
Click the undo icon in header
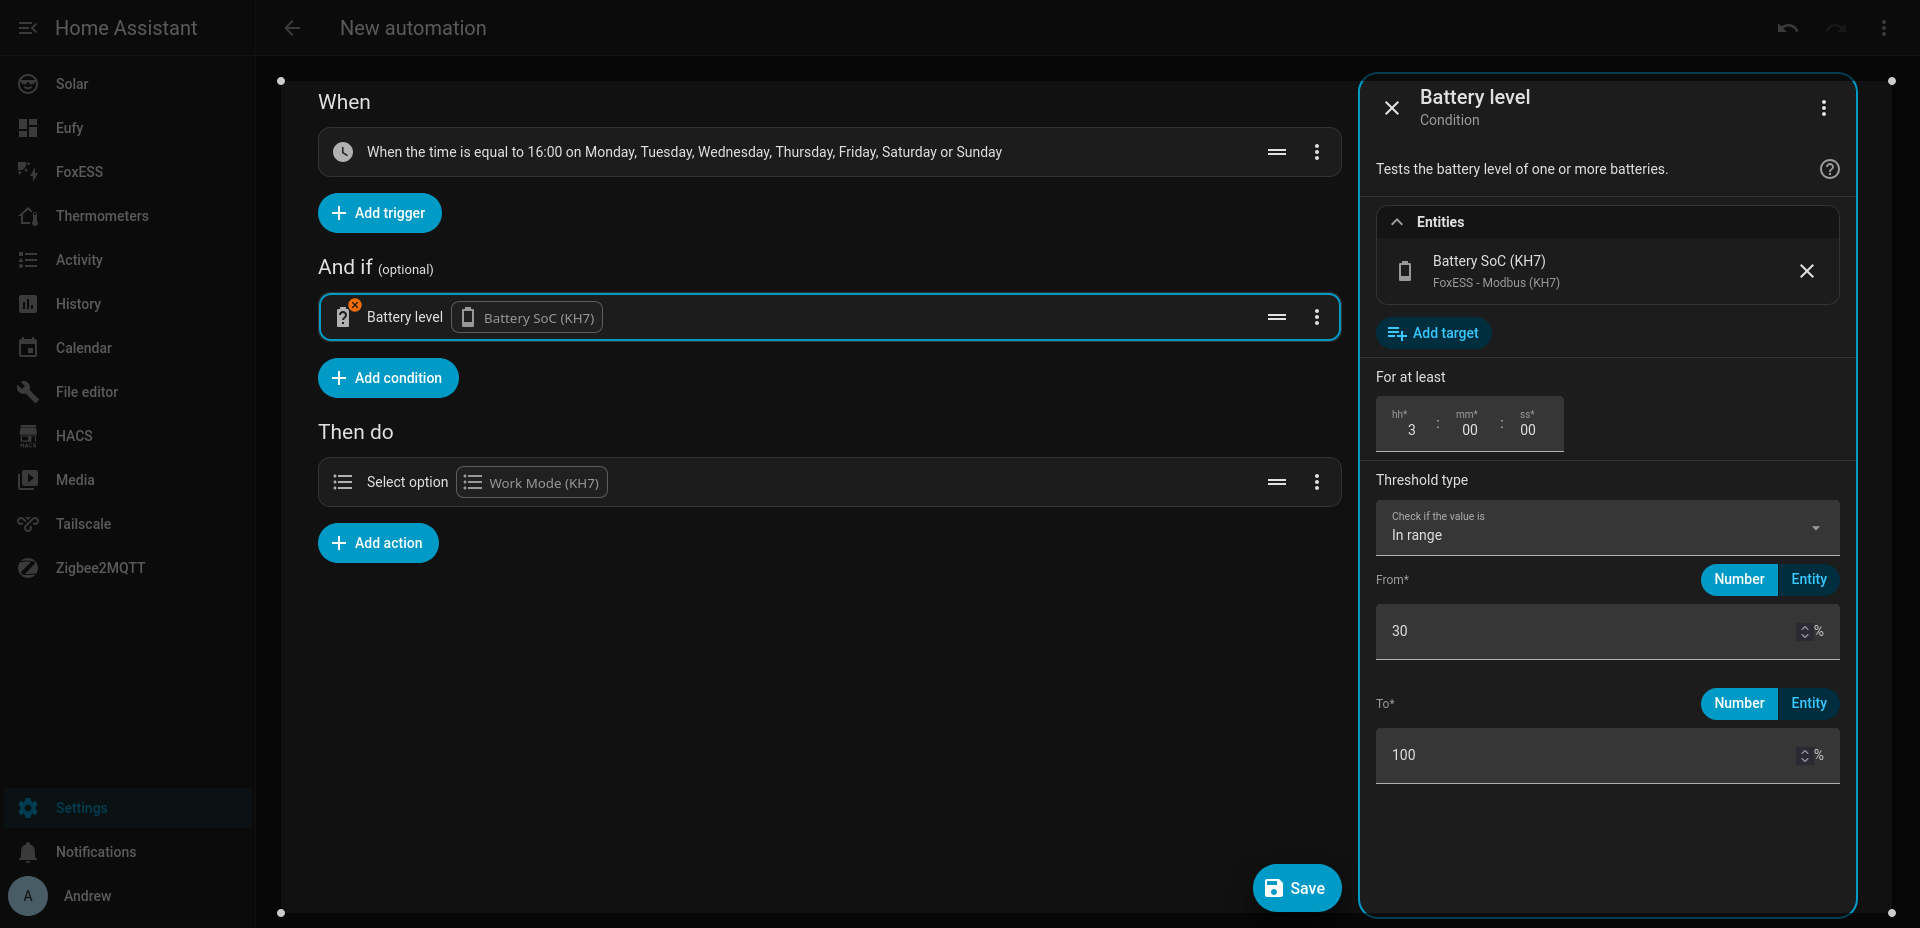pyautogui.click(x=1788, y=28)
